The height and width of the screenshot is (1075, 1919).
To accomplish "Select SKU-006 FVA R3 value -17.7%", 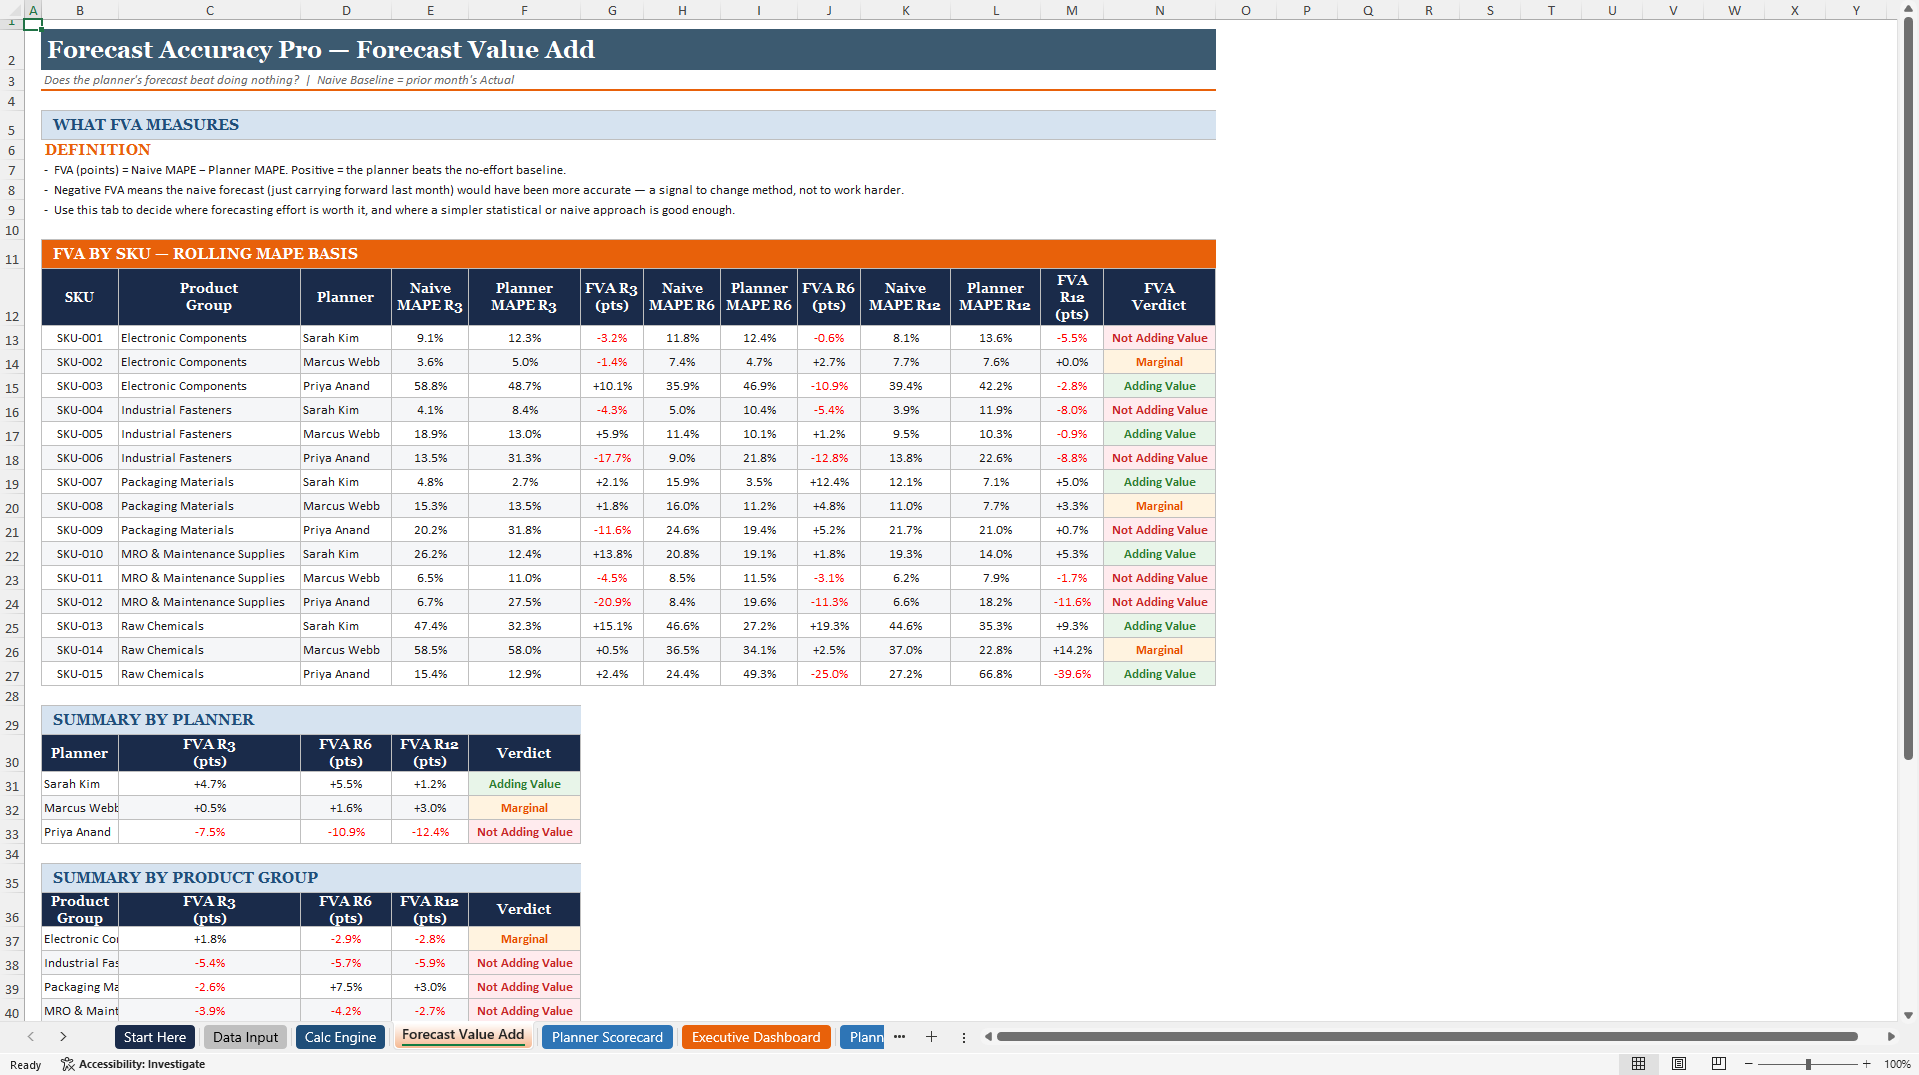I will [x=612, y=458].
